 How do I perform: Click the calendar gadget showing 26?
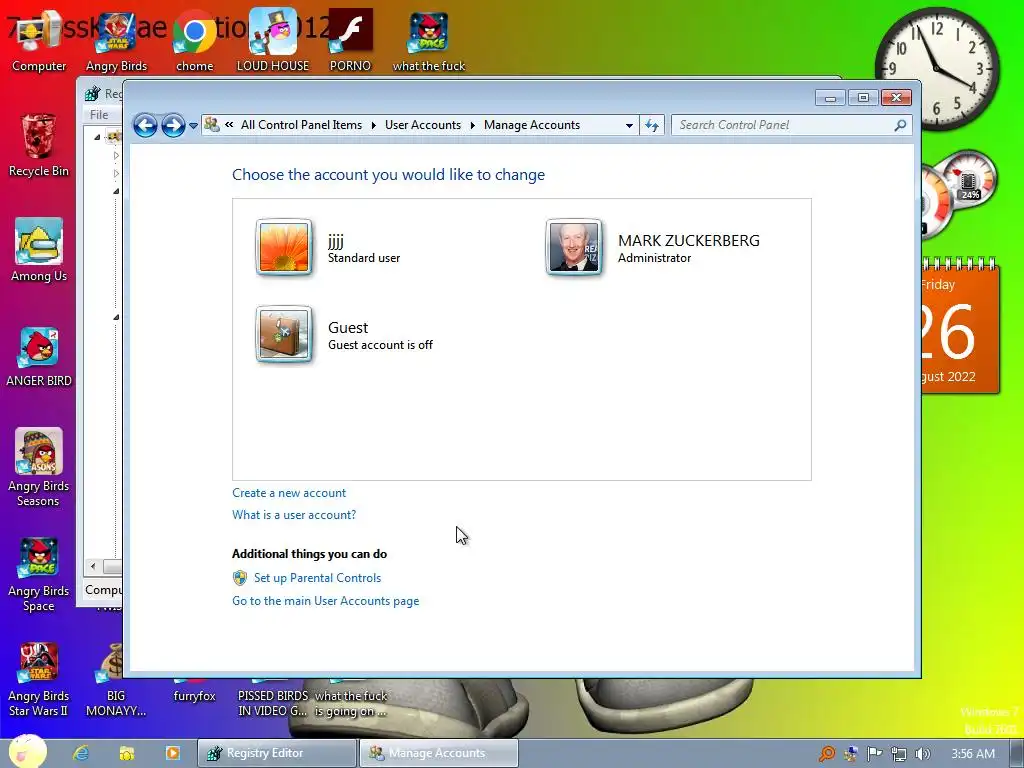960,325
